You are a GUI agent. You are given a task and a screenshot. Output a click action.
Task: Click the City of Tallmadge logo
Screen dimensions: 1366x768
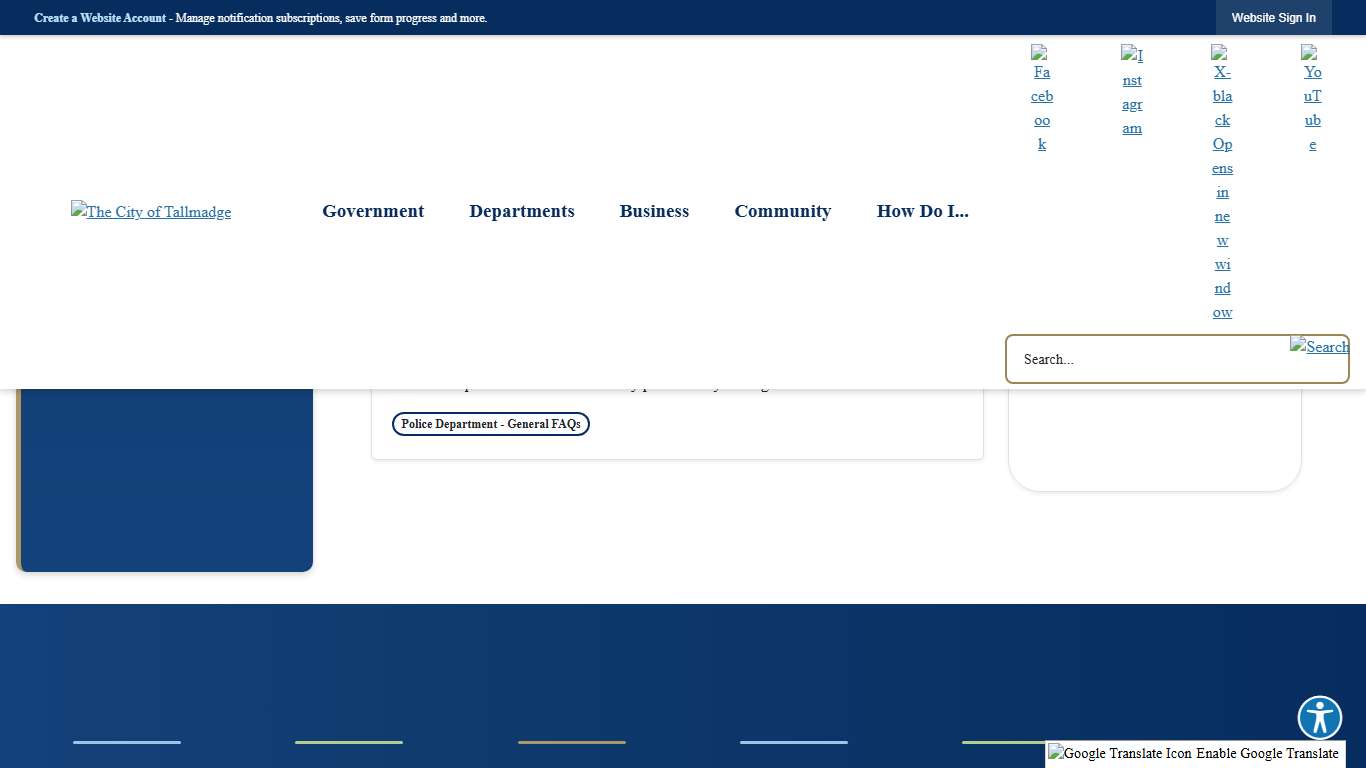(150, 212)
